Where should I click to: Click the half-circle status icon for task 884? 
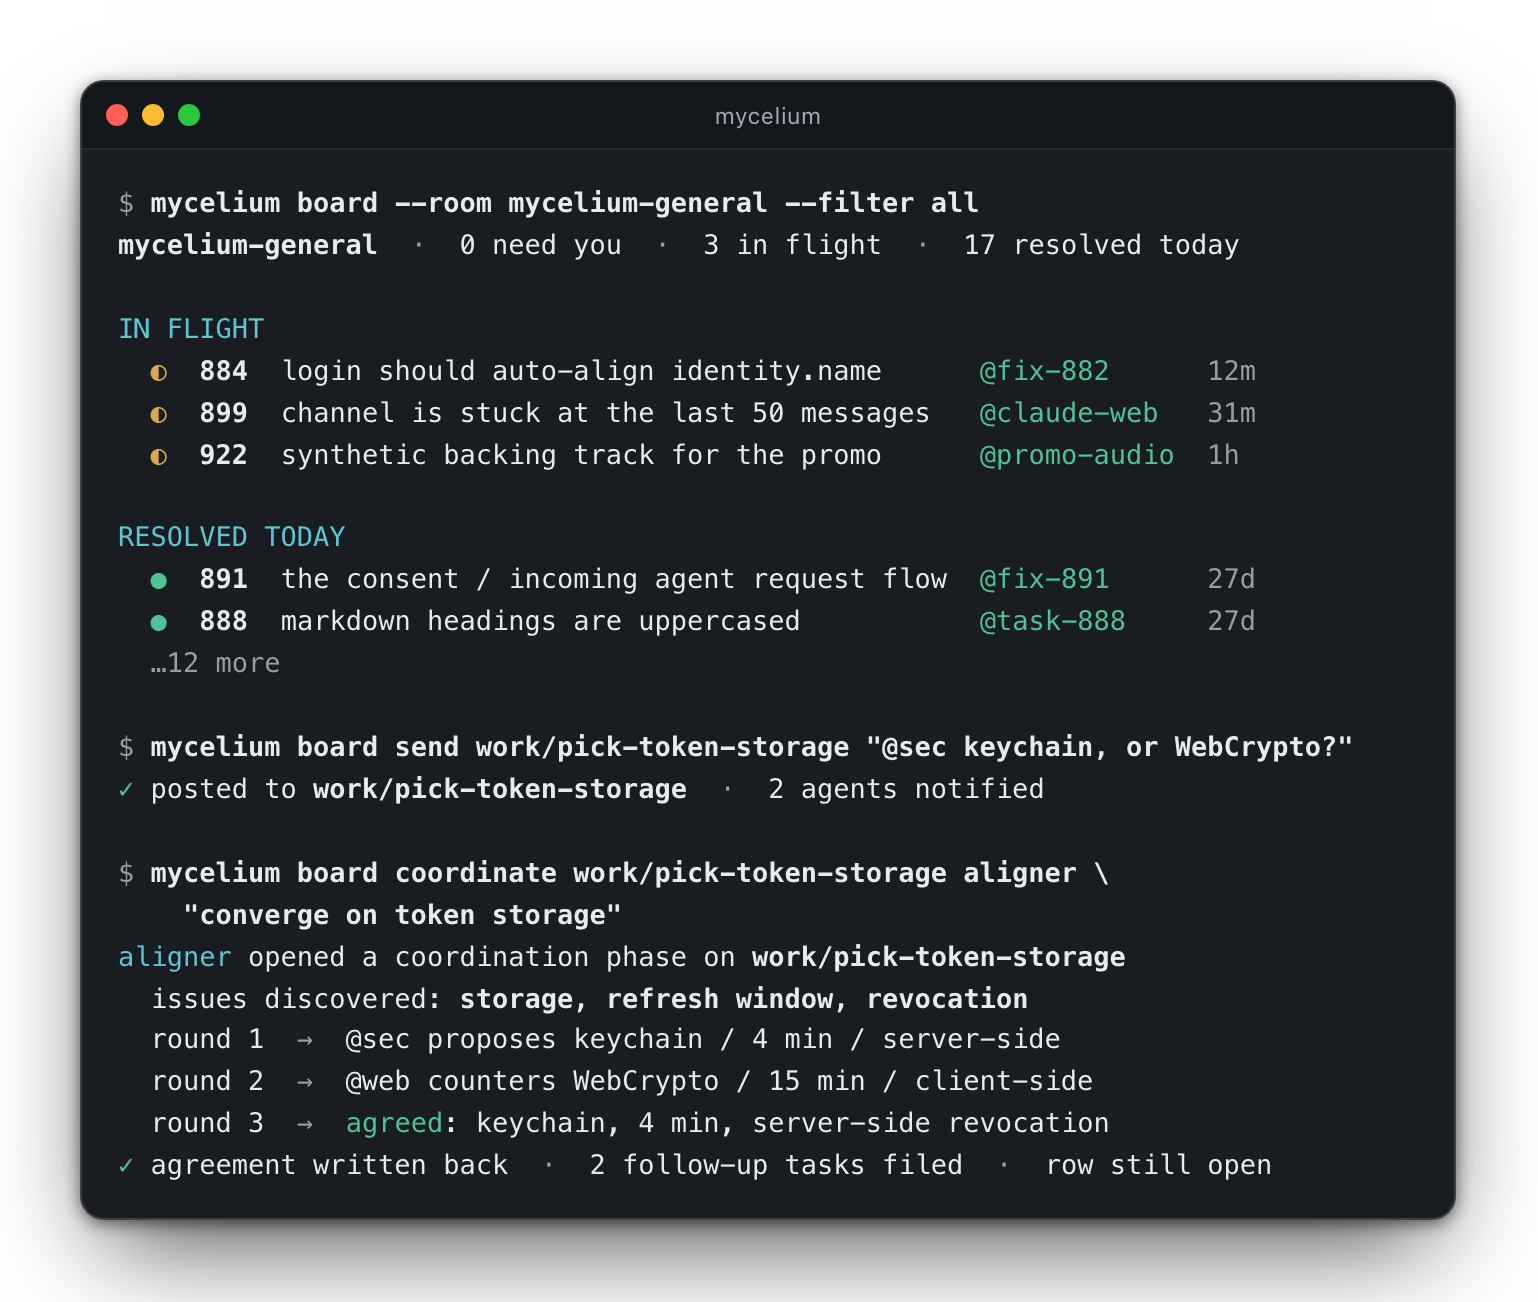pos(158,372)
